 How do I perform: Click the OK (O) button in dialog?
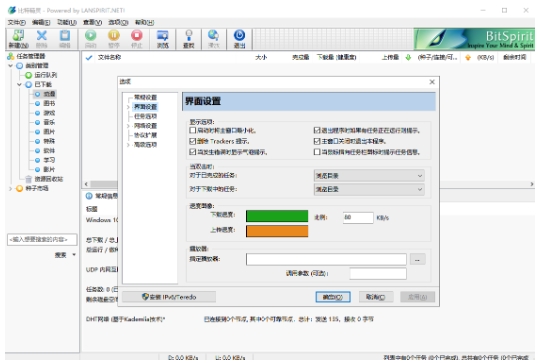click(333, 297)
